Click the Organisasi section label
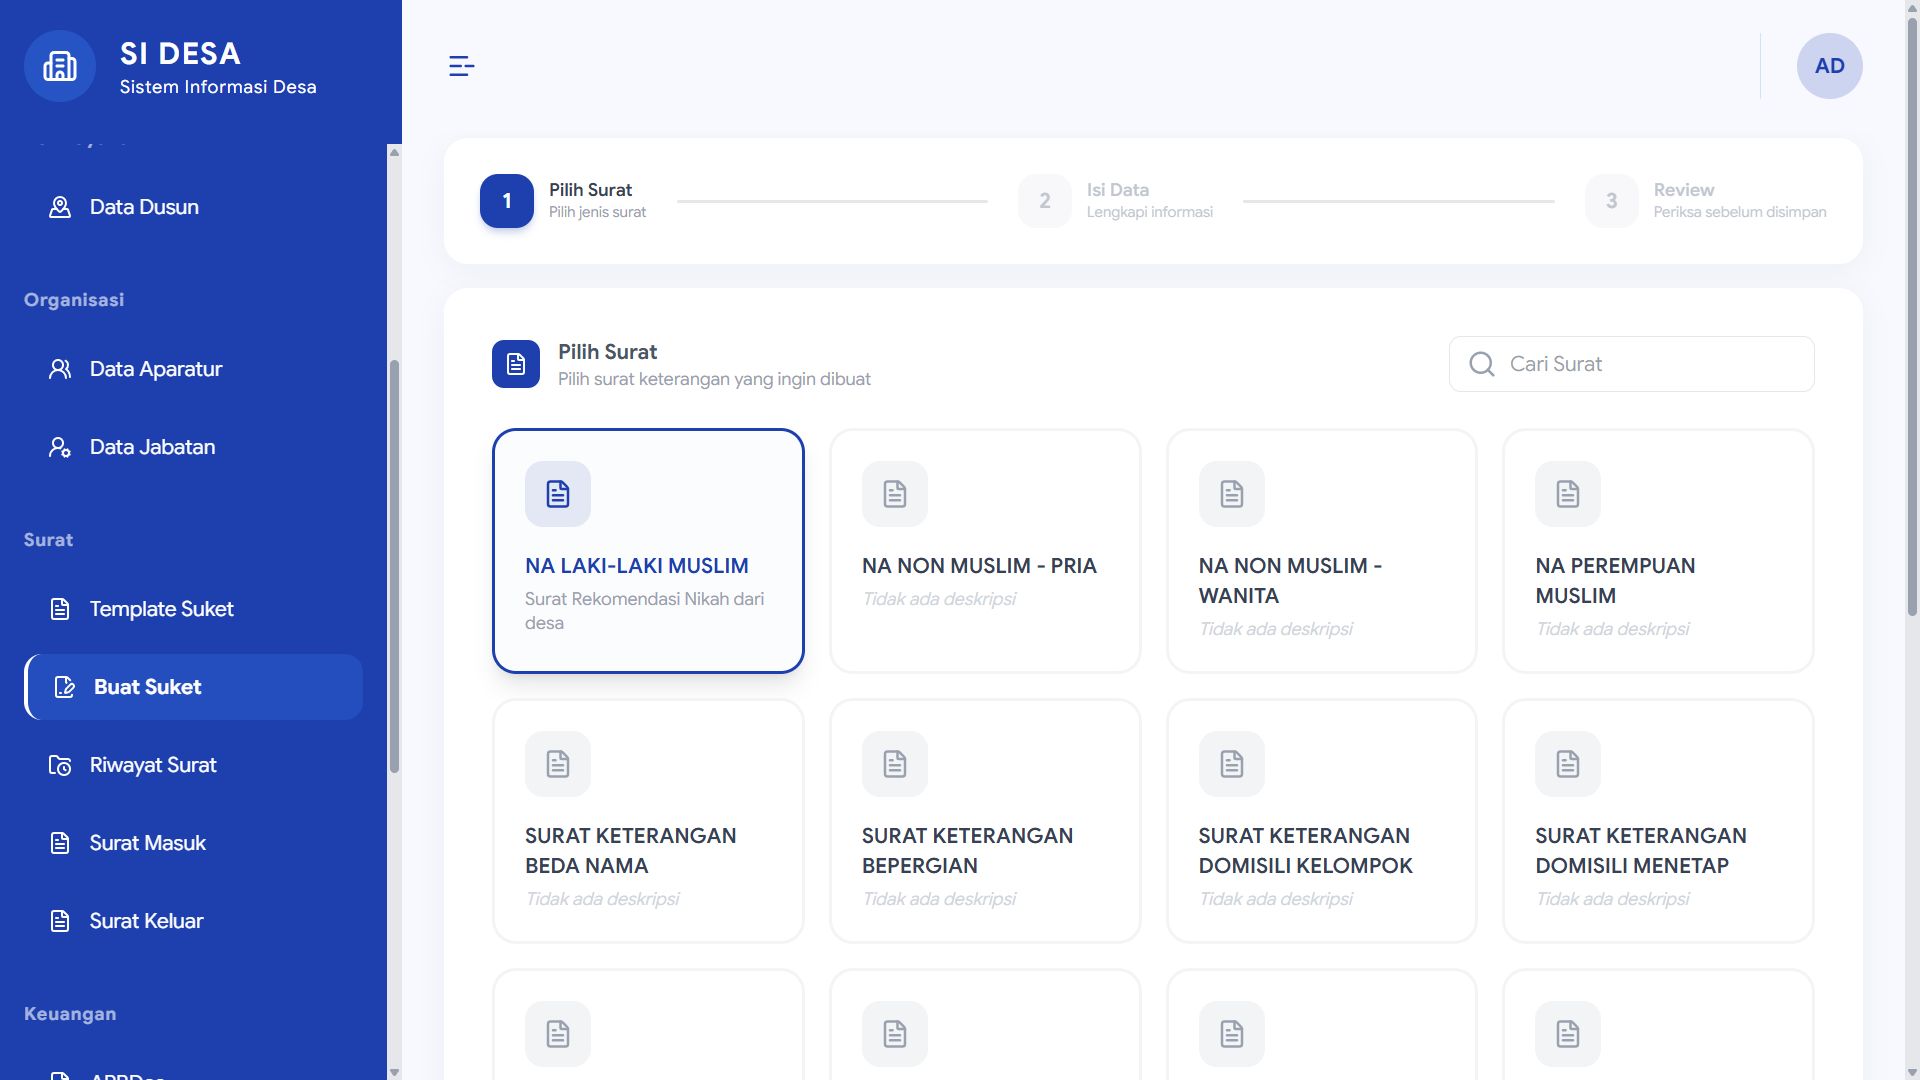Screen dimensions: 1920x1080 (x=74, y=300)
